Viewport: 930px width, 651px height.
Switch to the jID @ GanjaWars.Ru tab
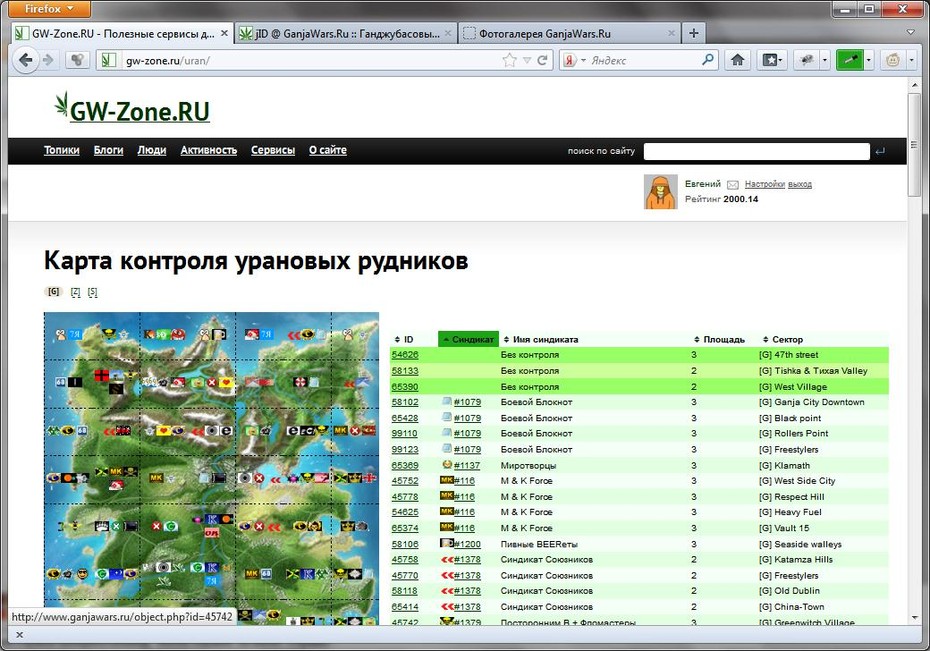click(x=345, y=34)
